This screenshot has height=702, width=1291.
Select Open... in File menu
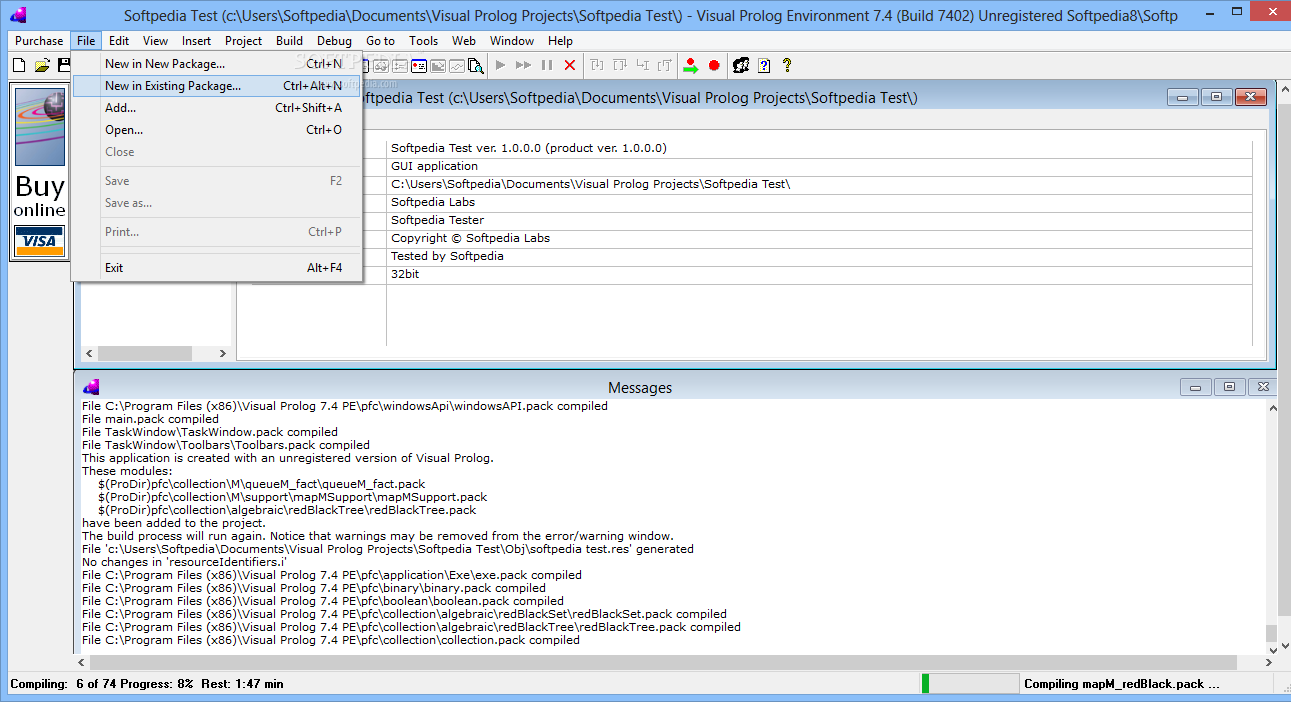click(217, 130)
